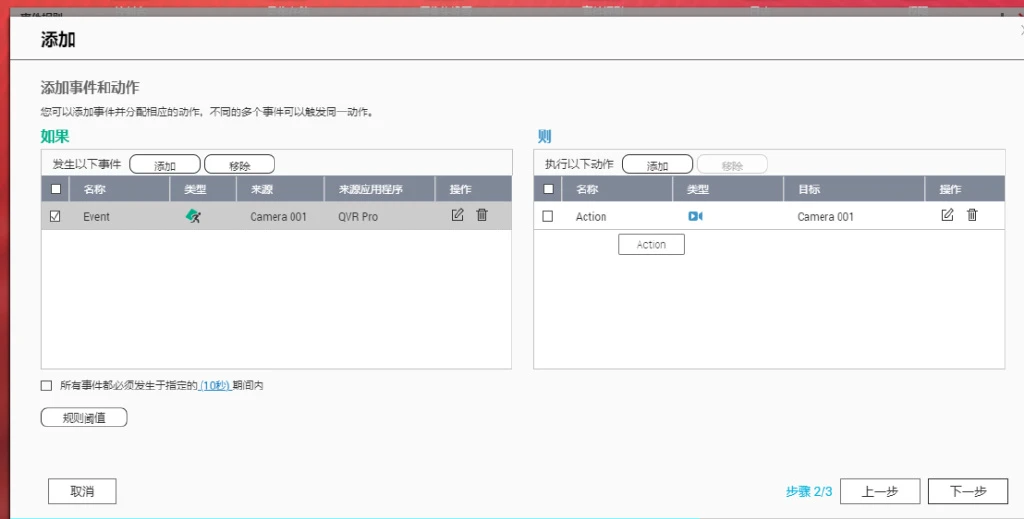Image resolution: width=1024 pixels, height=519 pixels.
Task: Proceed with 下一步 button
Action: [968, 492]
